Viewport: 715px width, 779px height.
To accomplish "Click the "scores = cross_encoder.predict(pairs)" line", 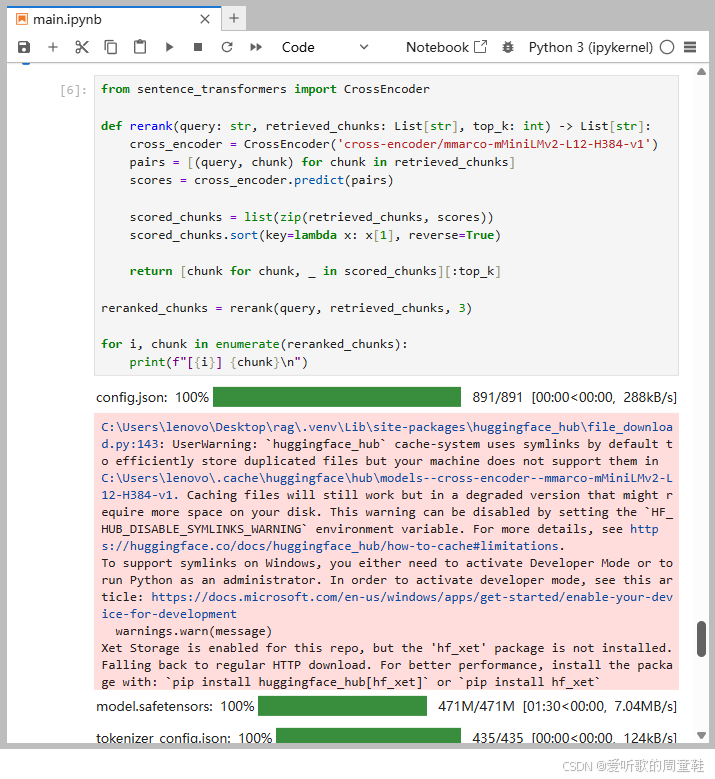I will coord(261,180).
